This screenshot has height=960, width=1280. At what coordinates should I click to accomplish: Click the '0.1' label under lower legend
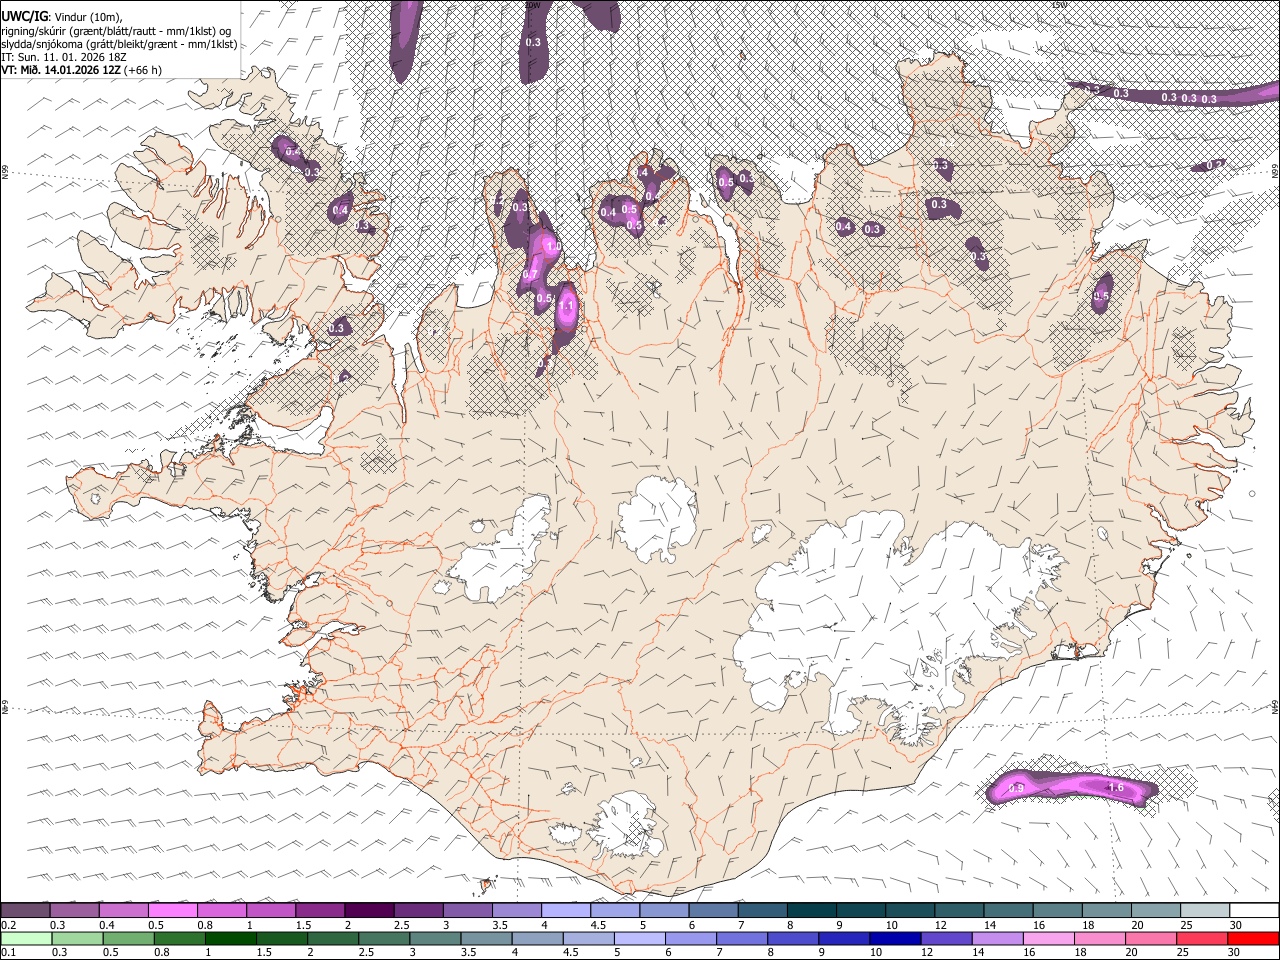point(9,953)
